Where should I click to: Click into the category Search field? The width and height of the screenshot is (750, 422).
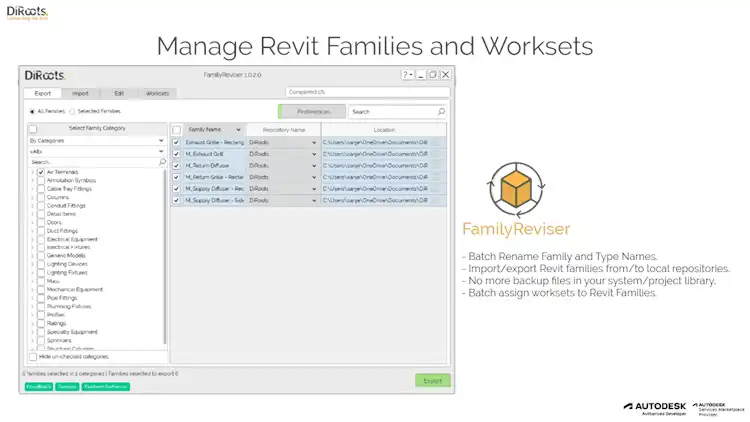(93, 162)
